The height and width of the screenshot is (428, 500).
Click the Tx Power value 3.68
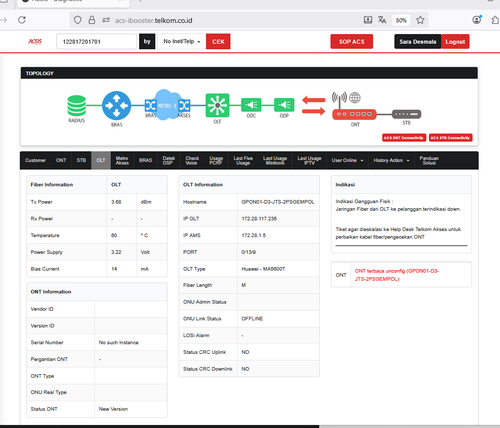(x=116, y=202)
